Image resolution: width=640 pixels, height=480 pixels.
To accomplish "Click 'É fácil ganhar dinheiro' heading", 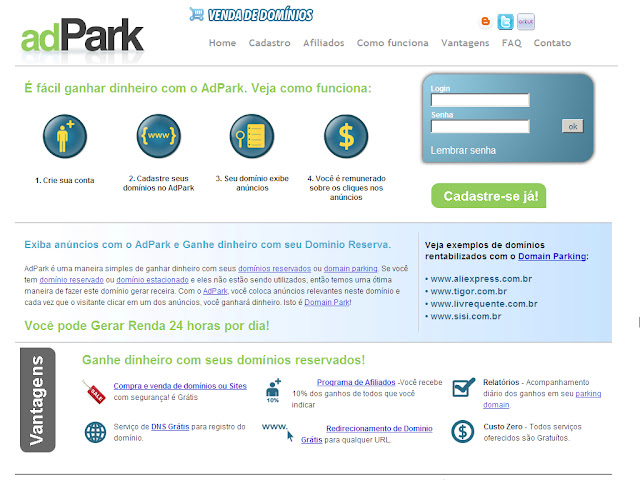I will click(x=198, y=88).
